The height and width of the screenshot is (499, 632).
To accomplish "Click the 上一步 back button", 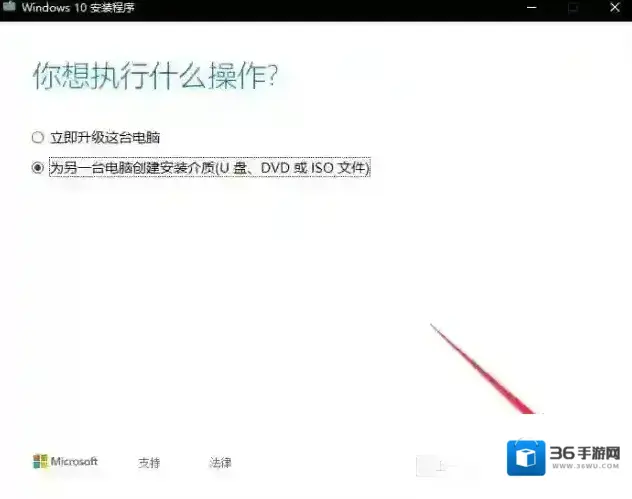I will coord(437,465).
